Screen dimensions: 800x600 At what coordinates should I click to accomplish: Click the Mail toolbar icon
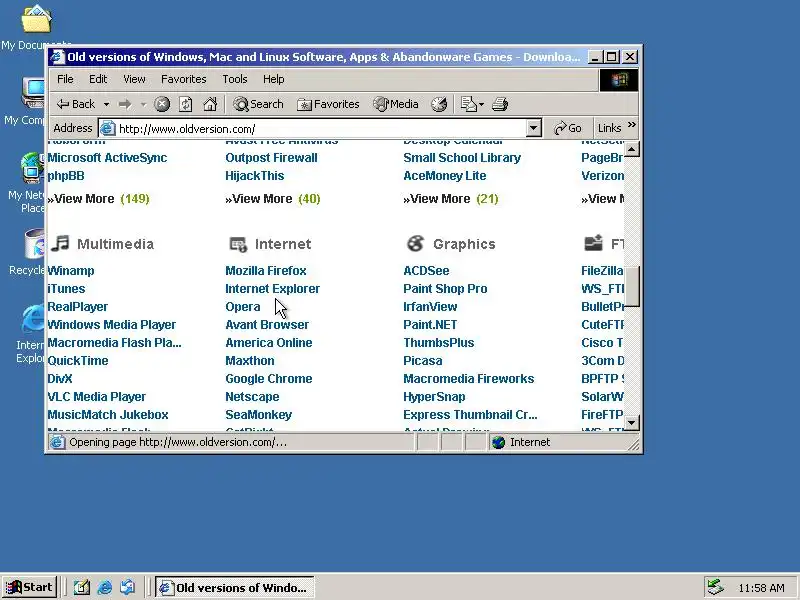point(468,104)
